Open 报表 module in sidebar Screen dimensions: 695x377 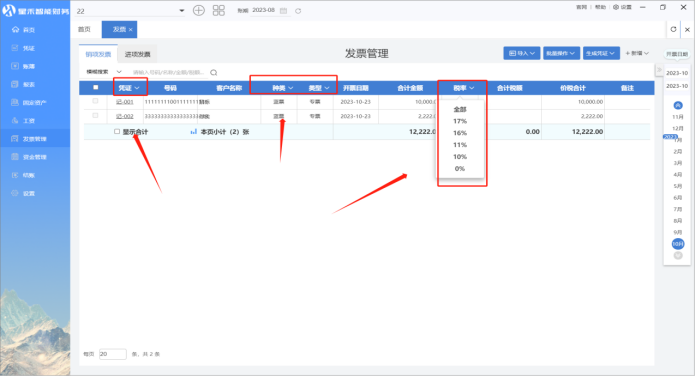(x=29, y=84)
